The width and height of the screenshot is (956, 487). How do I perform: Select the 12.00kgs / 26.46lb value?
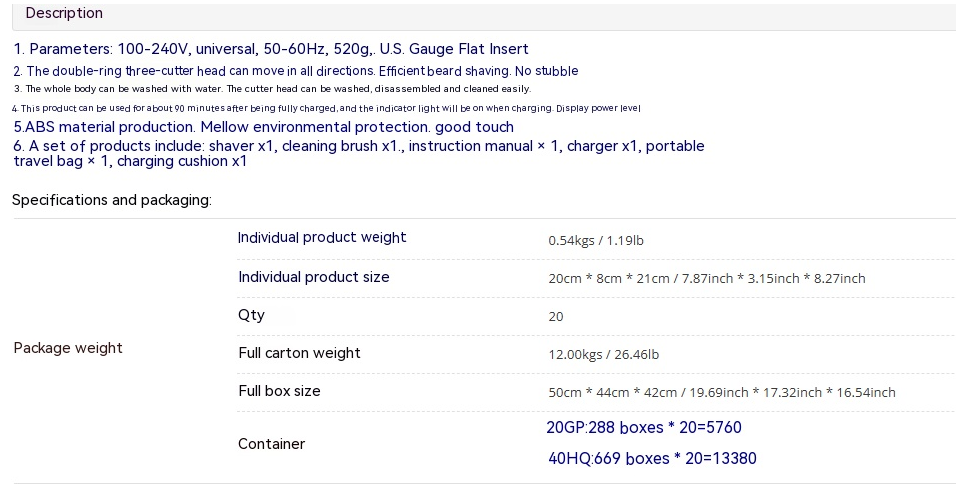pos(604,354)
